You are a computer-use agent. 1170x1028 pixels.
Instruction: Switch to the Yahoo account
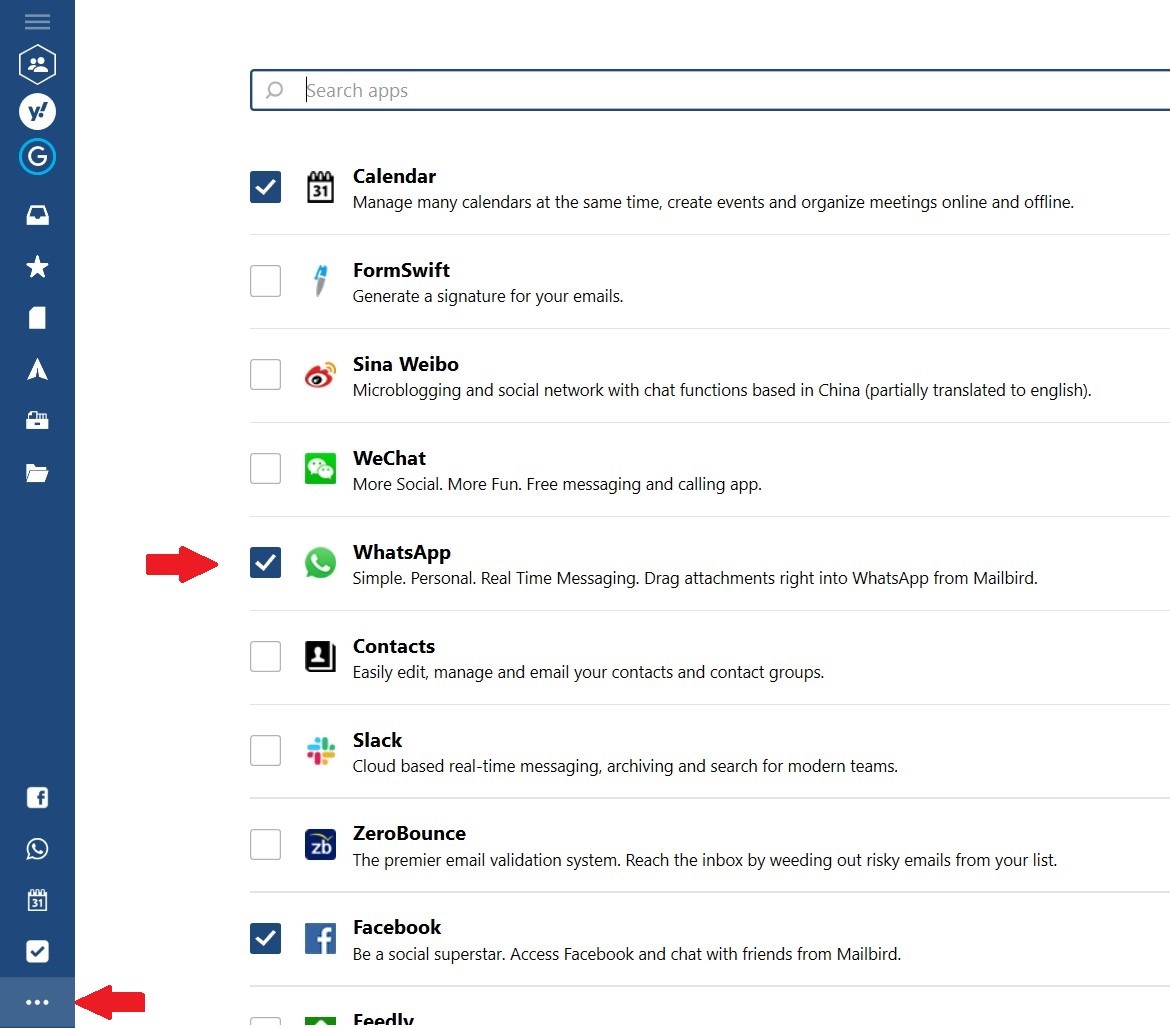pos(37,112)
